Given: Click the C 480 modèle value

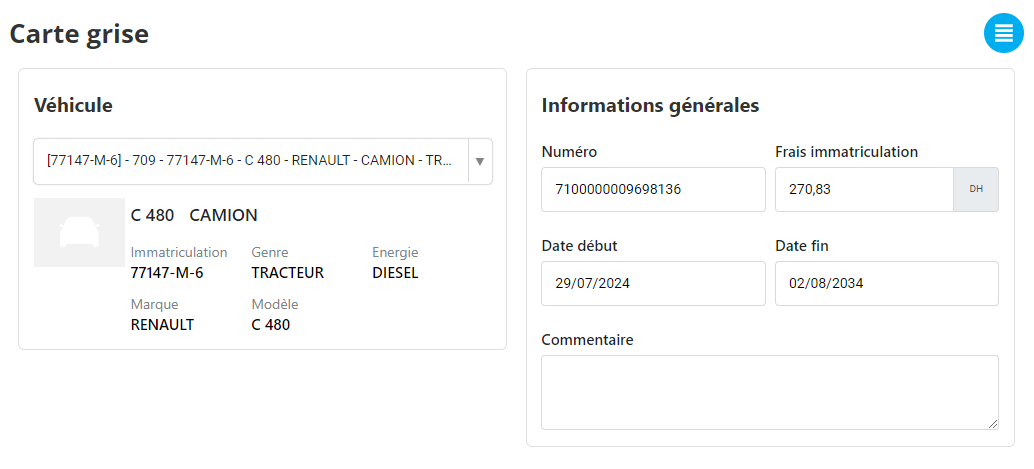Looking at the screenshot, I should click(270, 325).
